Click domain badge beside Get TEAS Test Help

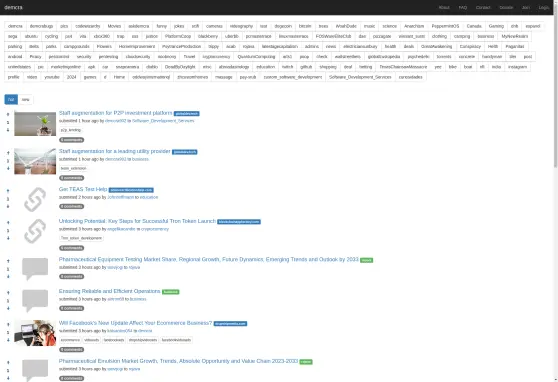131,190
